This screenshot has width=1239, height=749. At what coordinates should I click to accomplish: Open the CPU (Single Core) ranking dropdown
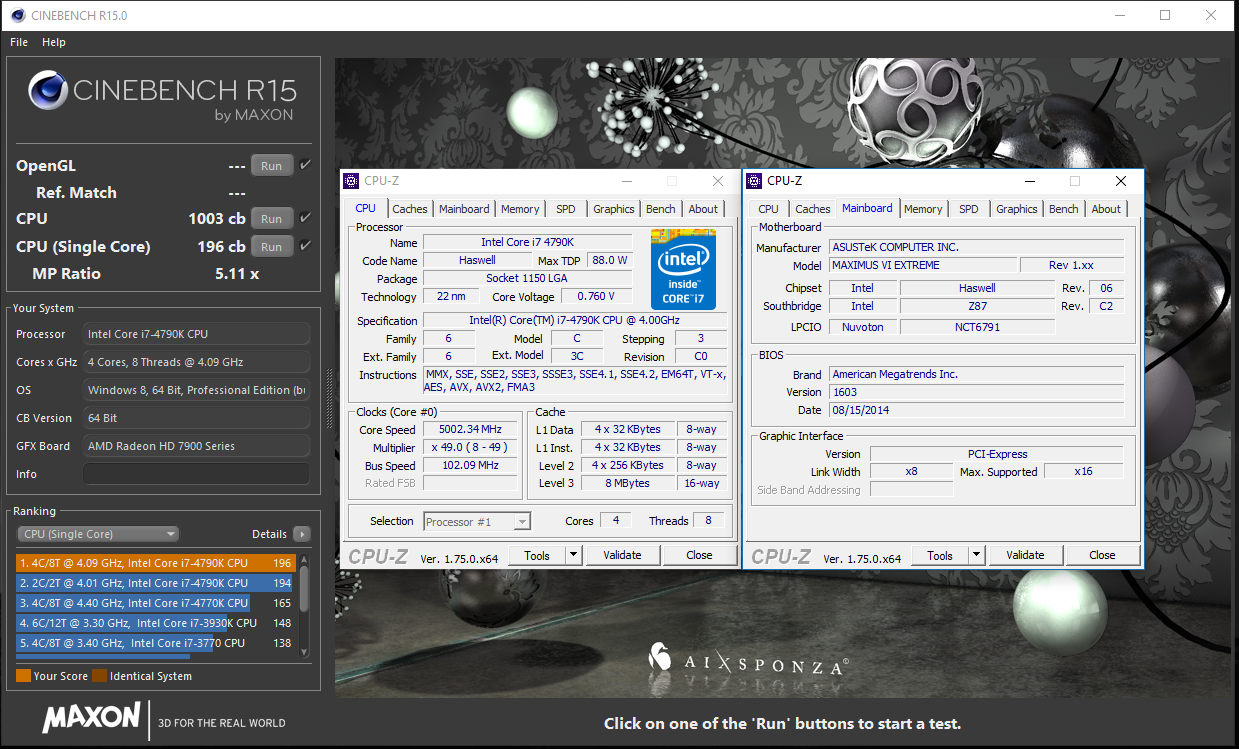(x=99, y=534)
